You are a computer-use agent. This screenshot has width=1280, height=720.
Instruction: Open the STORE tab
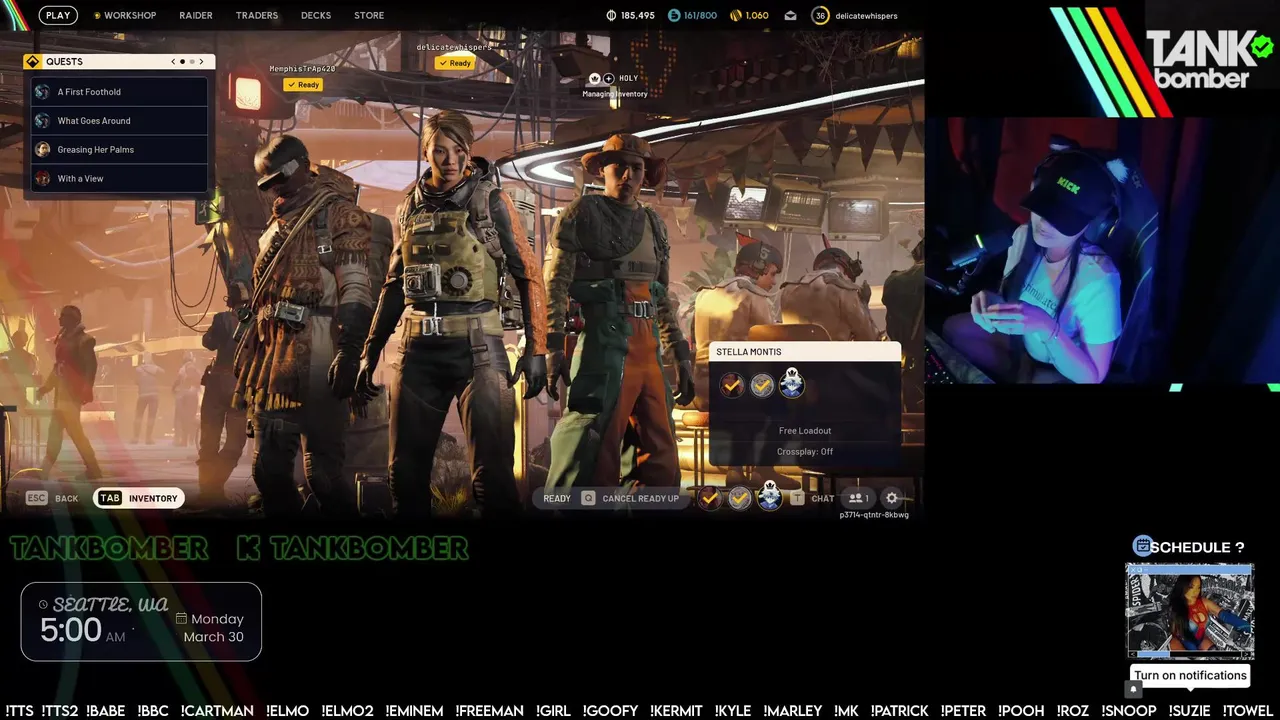tap(369, 15)
